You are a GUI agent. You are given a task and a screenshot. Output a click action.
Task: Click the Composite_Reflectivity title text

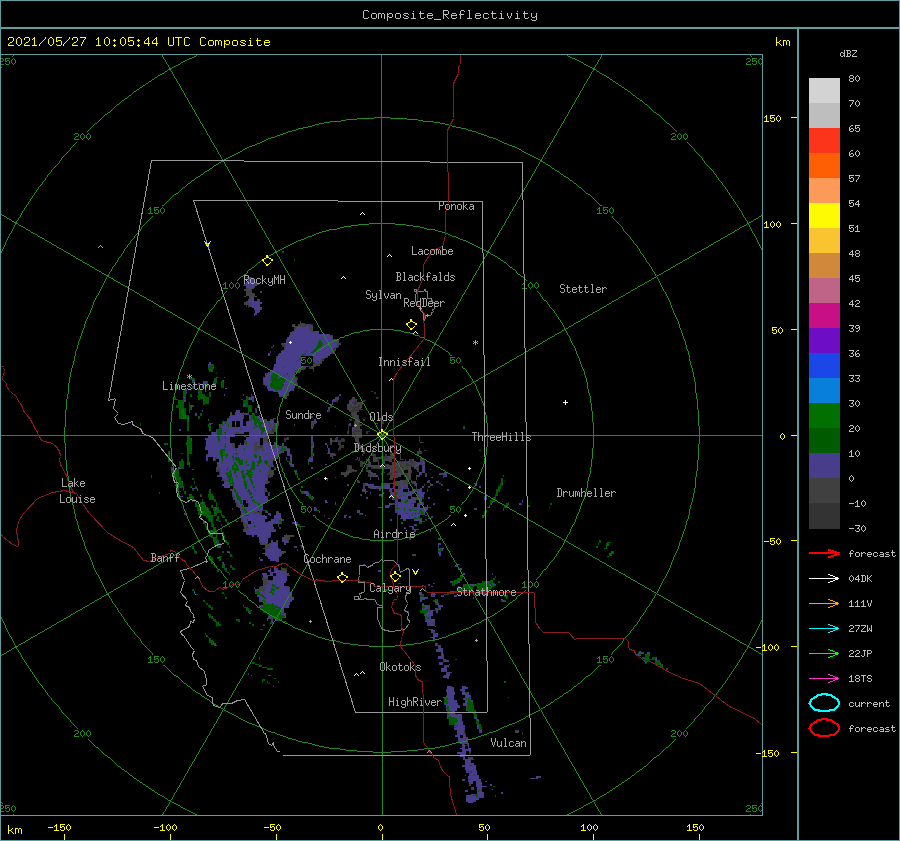(449, 15)
